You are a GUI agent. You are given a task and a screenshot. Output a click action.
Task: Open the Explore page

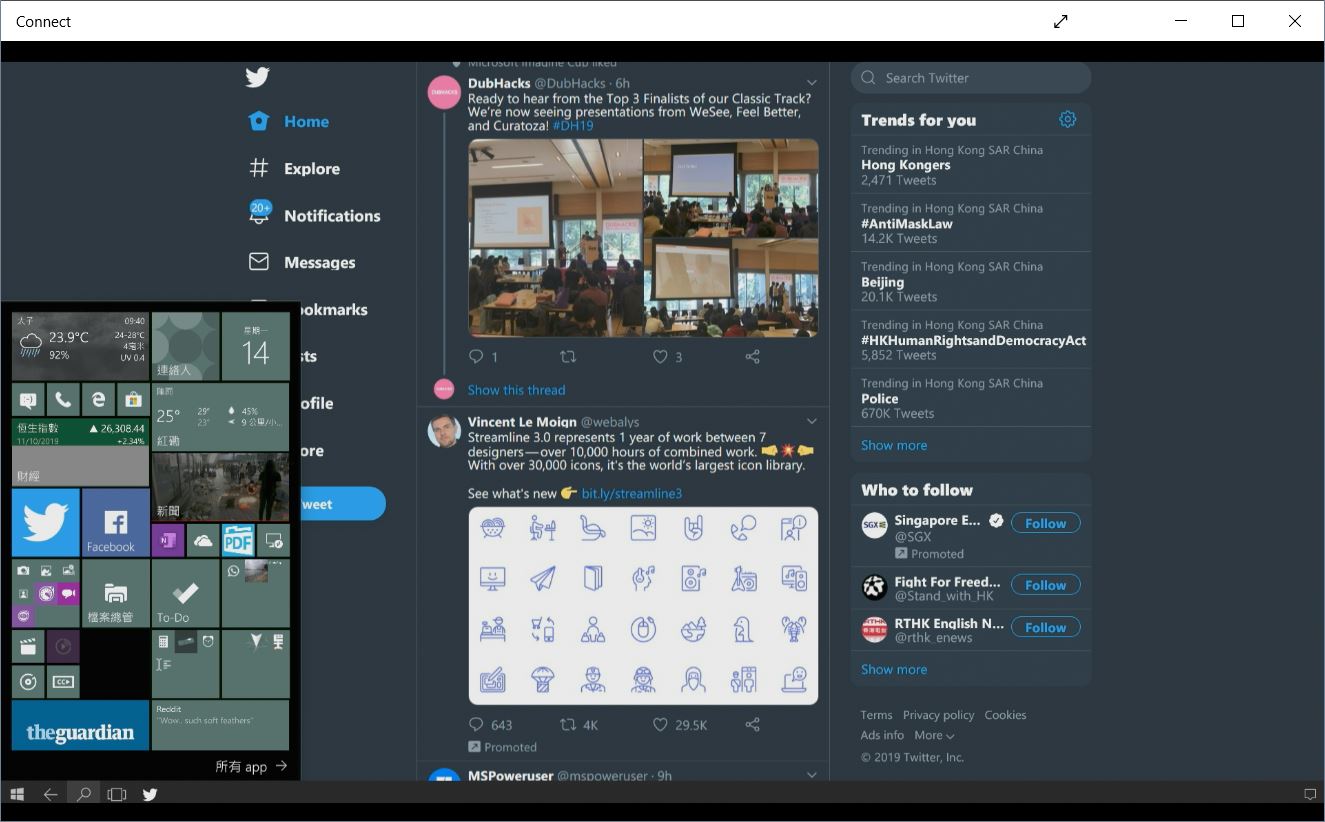294,168
